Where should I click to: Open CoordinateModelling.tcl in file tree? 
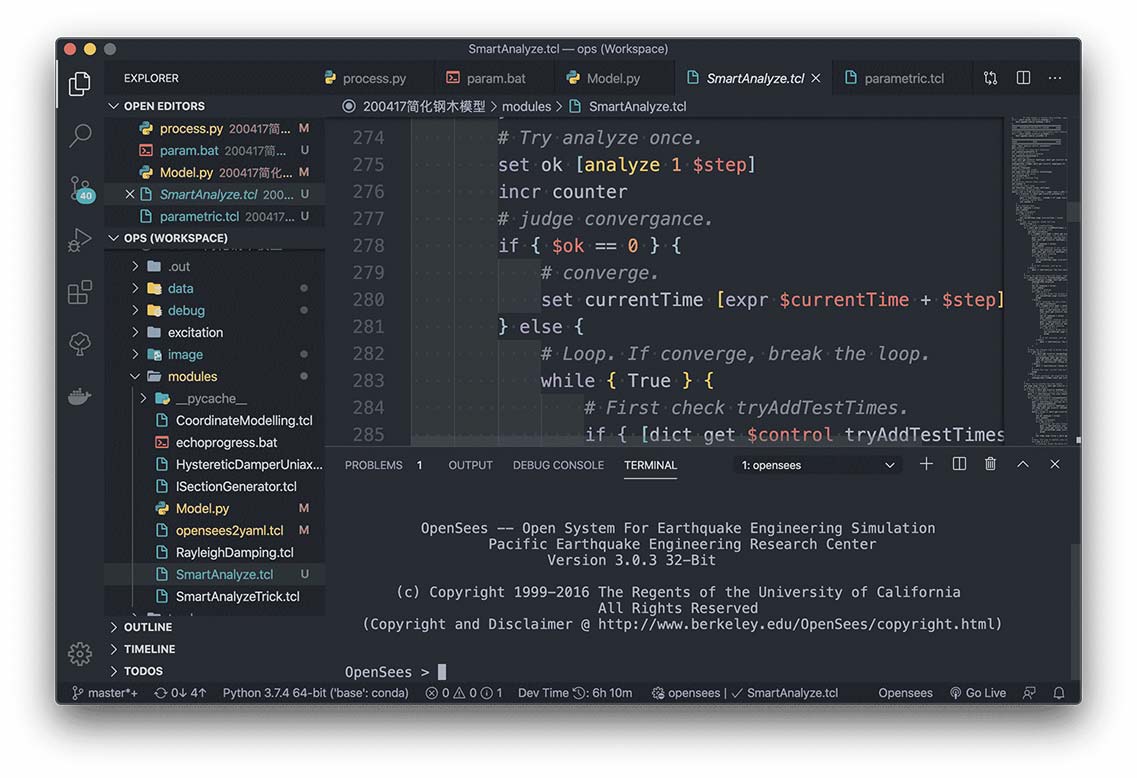[x=215, y=421]
